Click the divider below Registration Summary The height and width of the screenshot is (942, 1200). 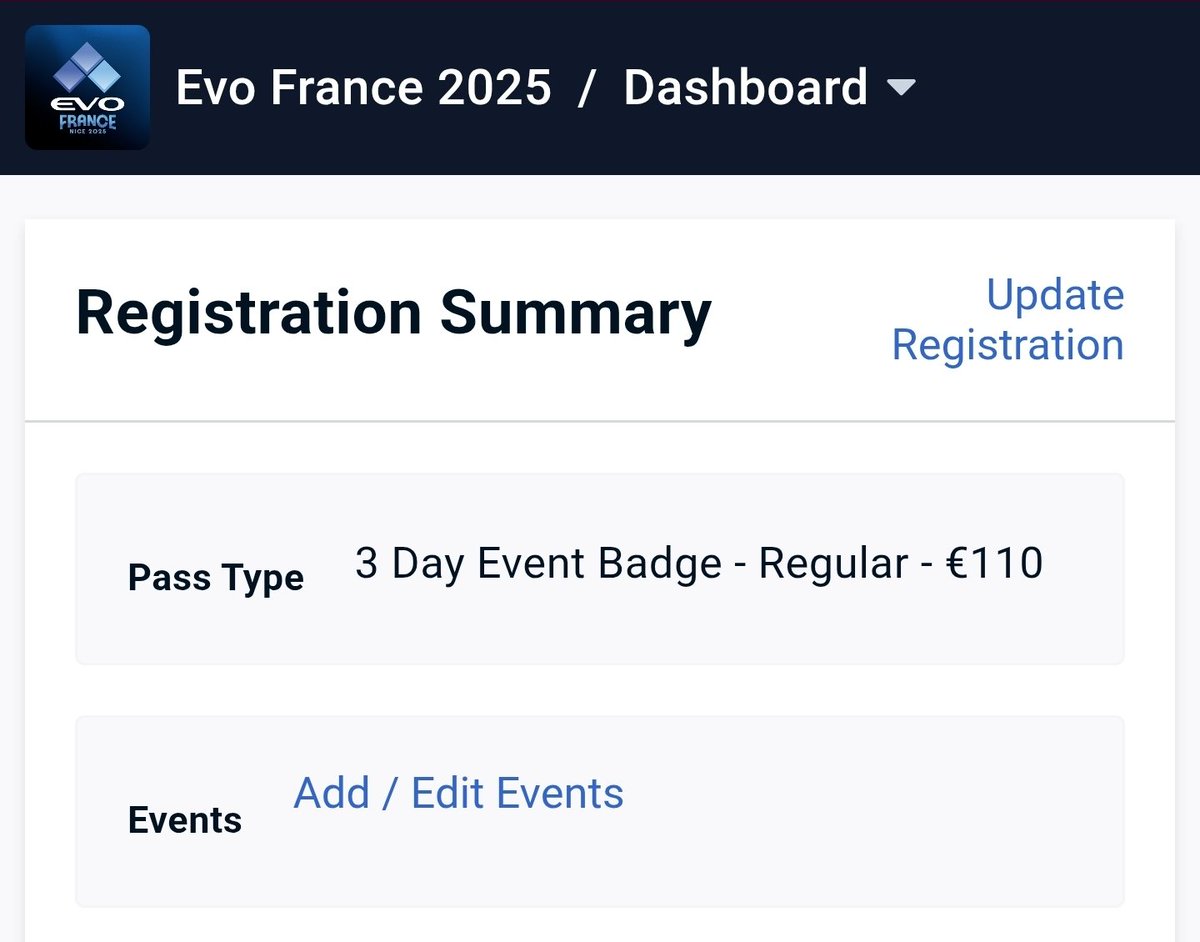tap(600, 422)
